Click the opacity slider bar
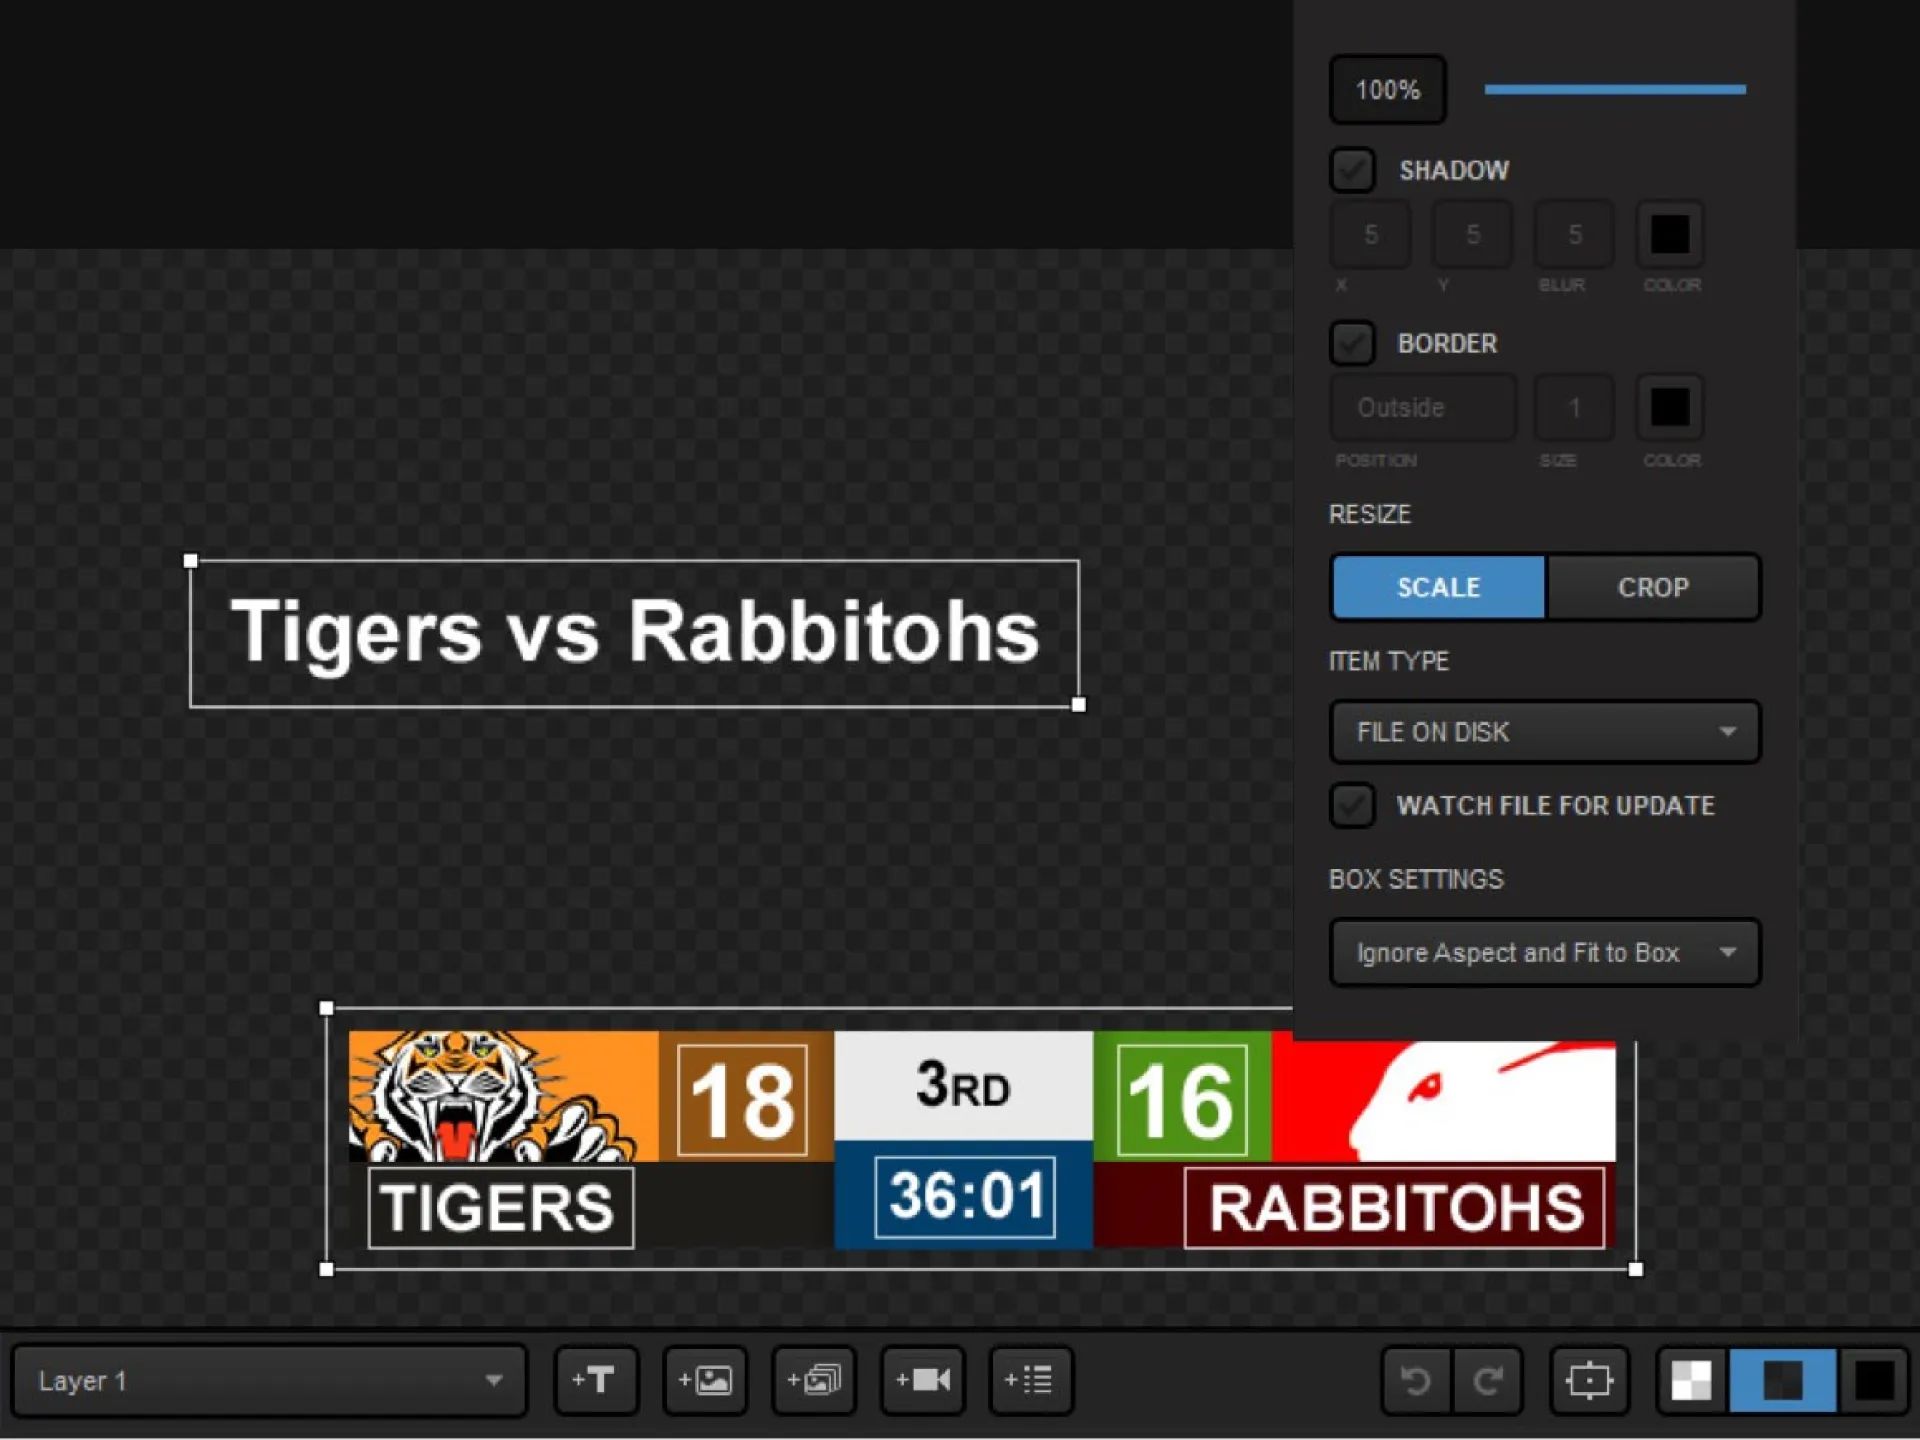This screenshot has height=1440, width=1920. pyautogui.click(x=1615, y=89)
